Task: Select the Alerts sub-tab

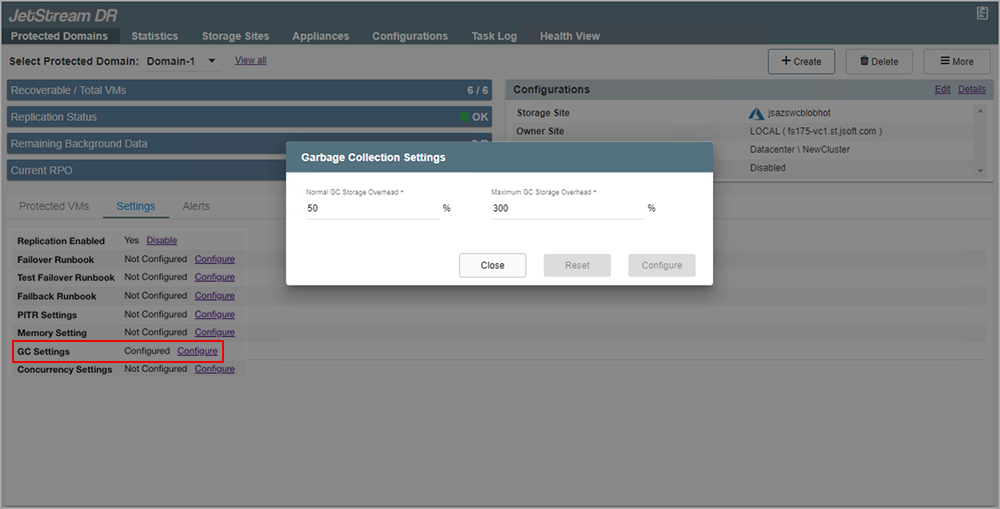Action: click(196, 206)
